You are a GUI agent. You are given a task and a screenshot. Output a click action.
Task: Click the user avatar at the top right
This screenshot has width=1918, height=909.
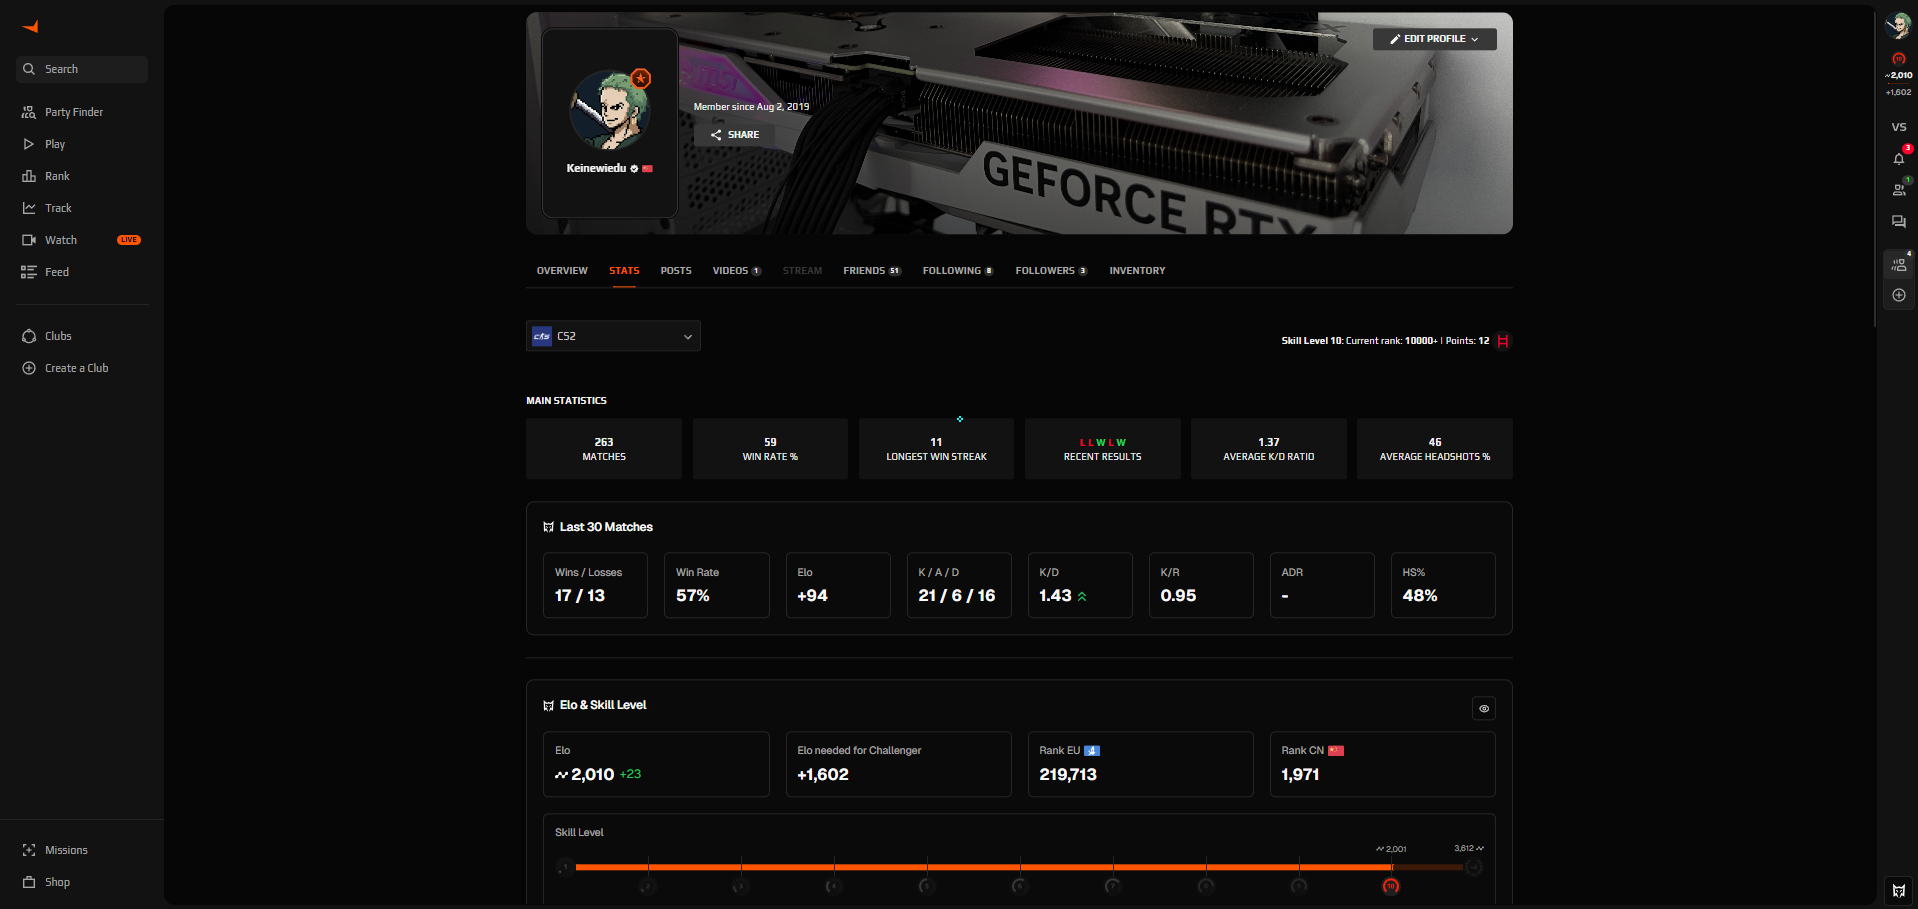(1898, 25)
